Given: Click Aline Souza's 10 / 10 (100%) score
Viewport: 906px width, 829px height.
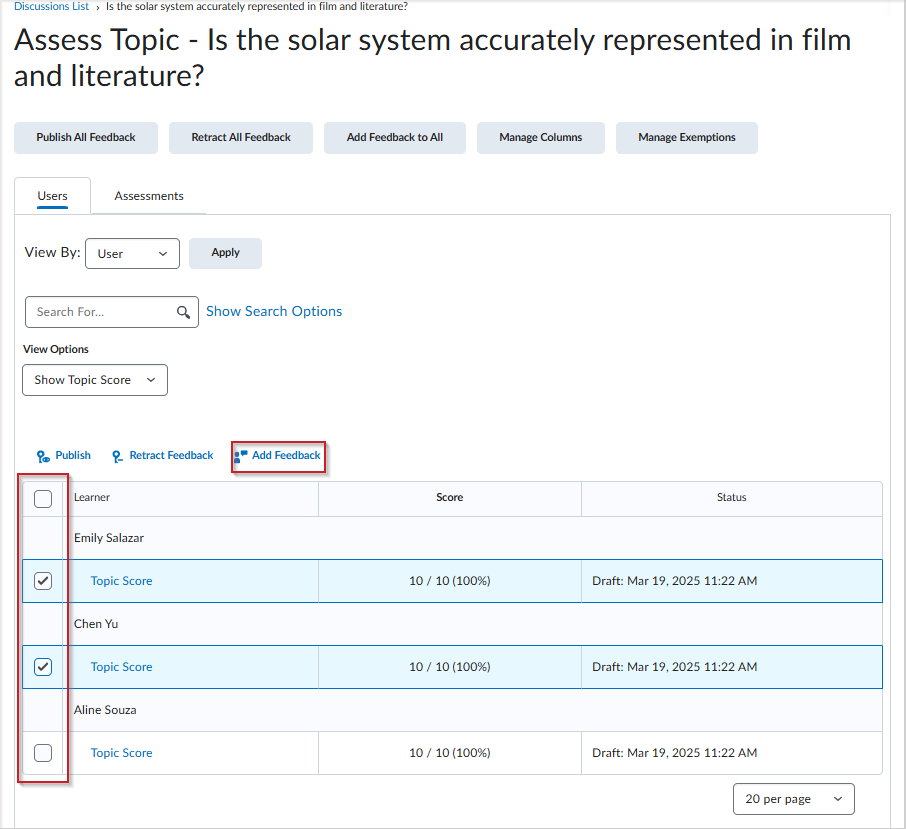Looking at the screenshot, I should coord(450,753).
